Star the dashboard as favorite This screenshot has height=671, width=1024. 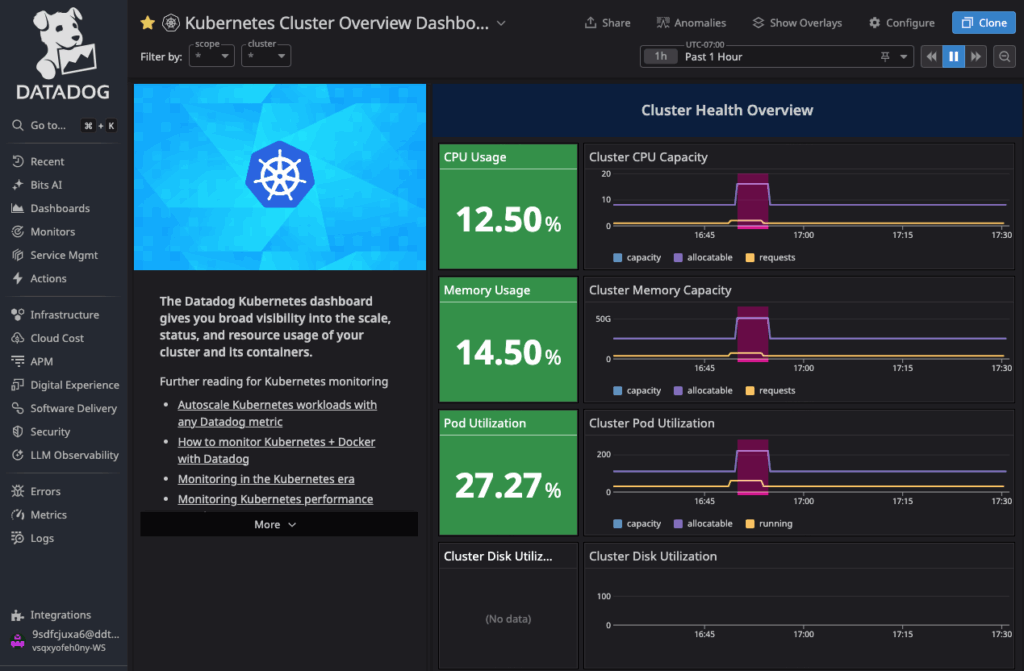point(147,22)
